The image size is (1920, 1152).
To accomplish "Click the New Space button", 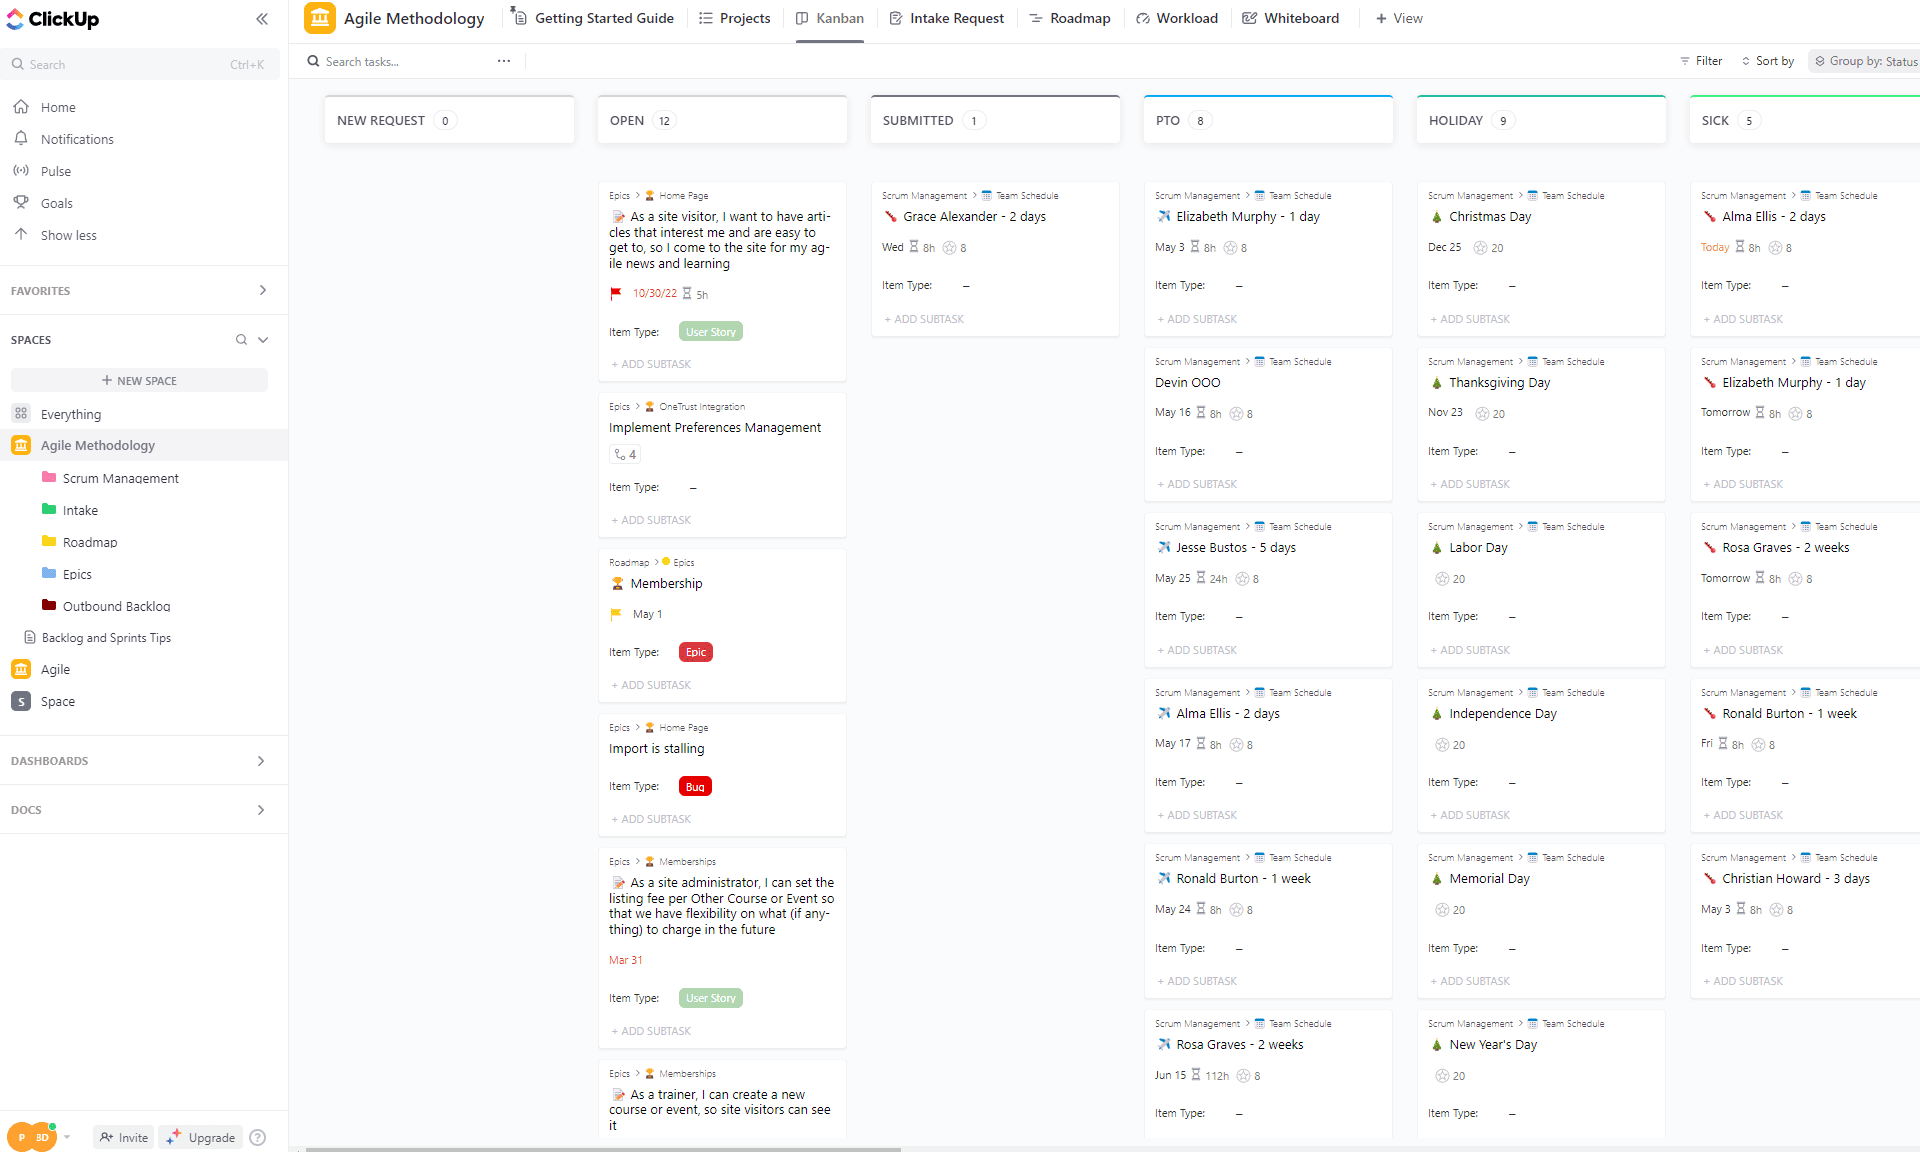I will click(x=139, y=381).
